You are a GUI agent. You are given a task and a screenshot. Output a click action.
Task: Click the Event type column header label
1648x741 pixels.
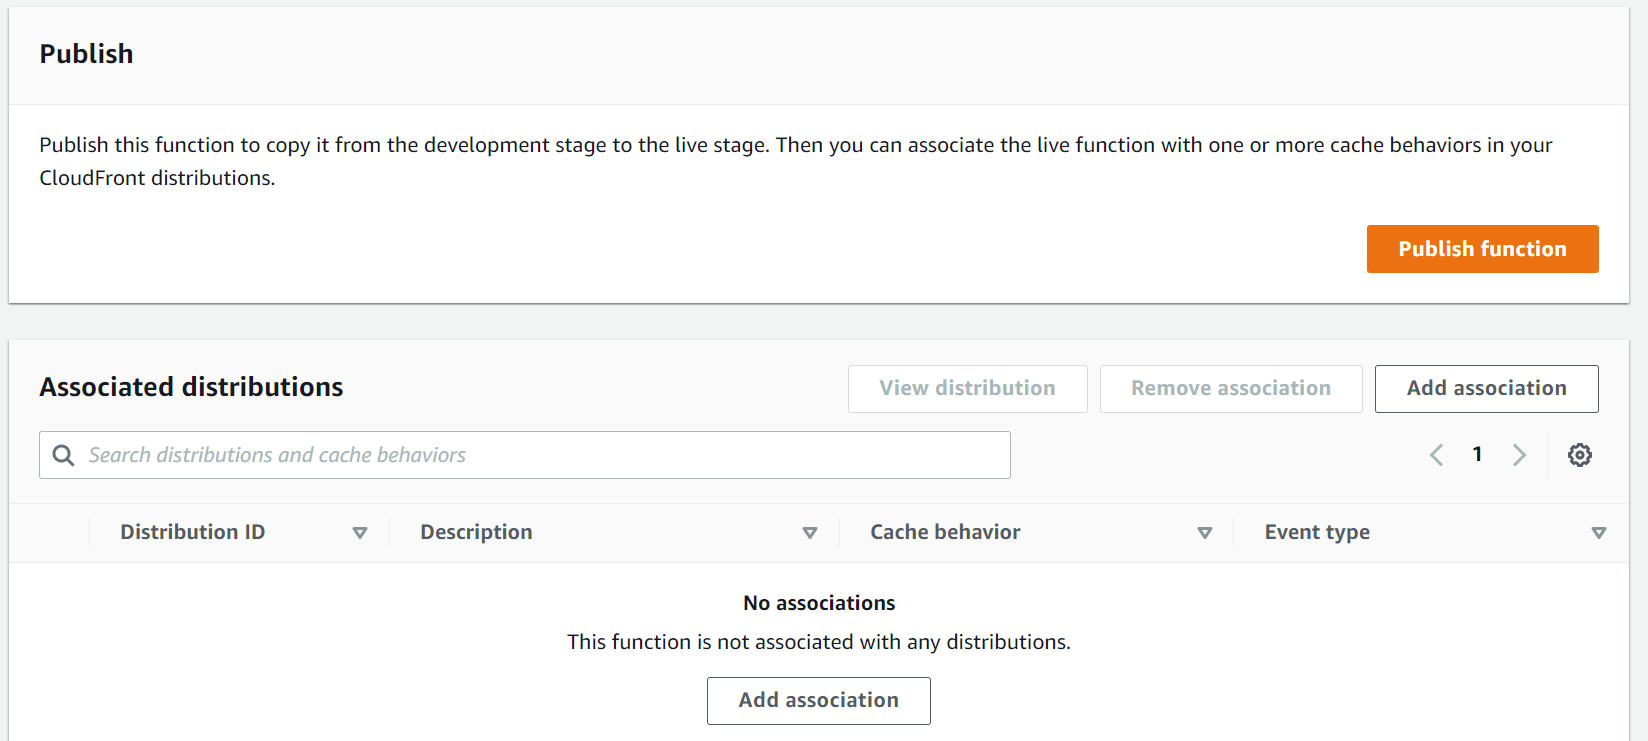coord(1317,532)
